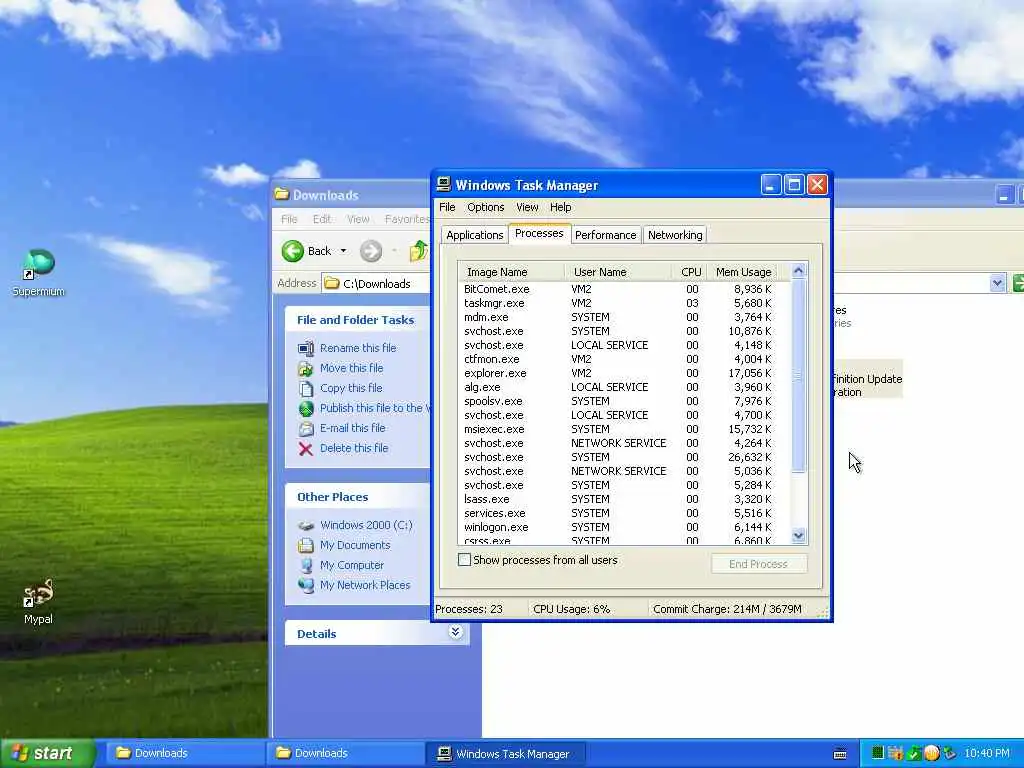This screenshot has height=768, width=1024.
Task: Open the Options menu in Task Manager
Action: (x=485, y=207)
